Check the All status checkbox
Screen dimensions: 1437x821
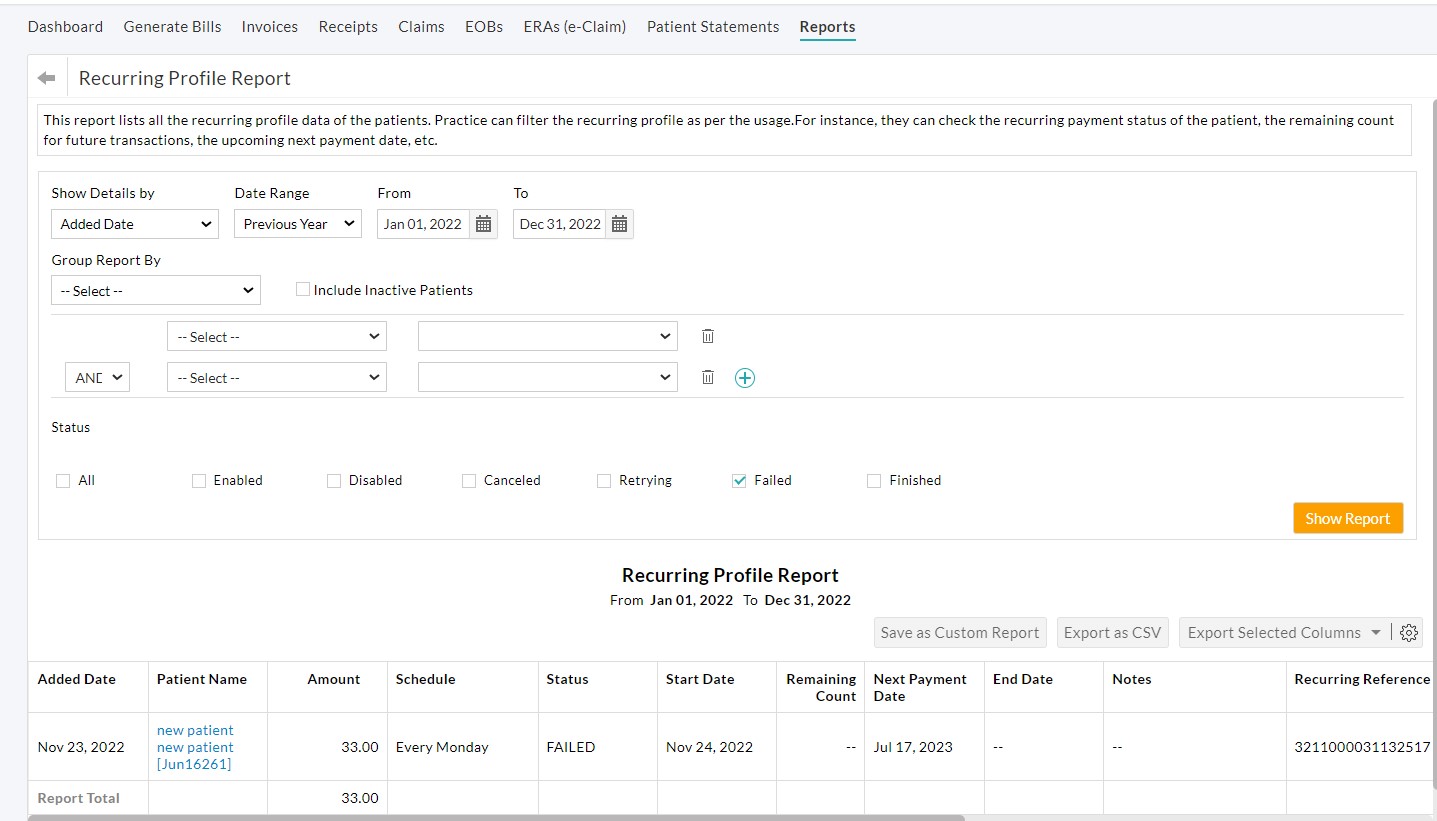[63, 480]
